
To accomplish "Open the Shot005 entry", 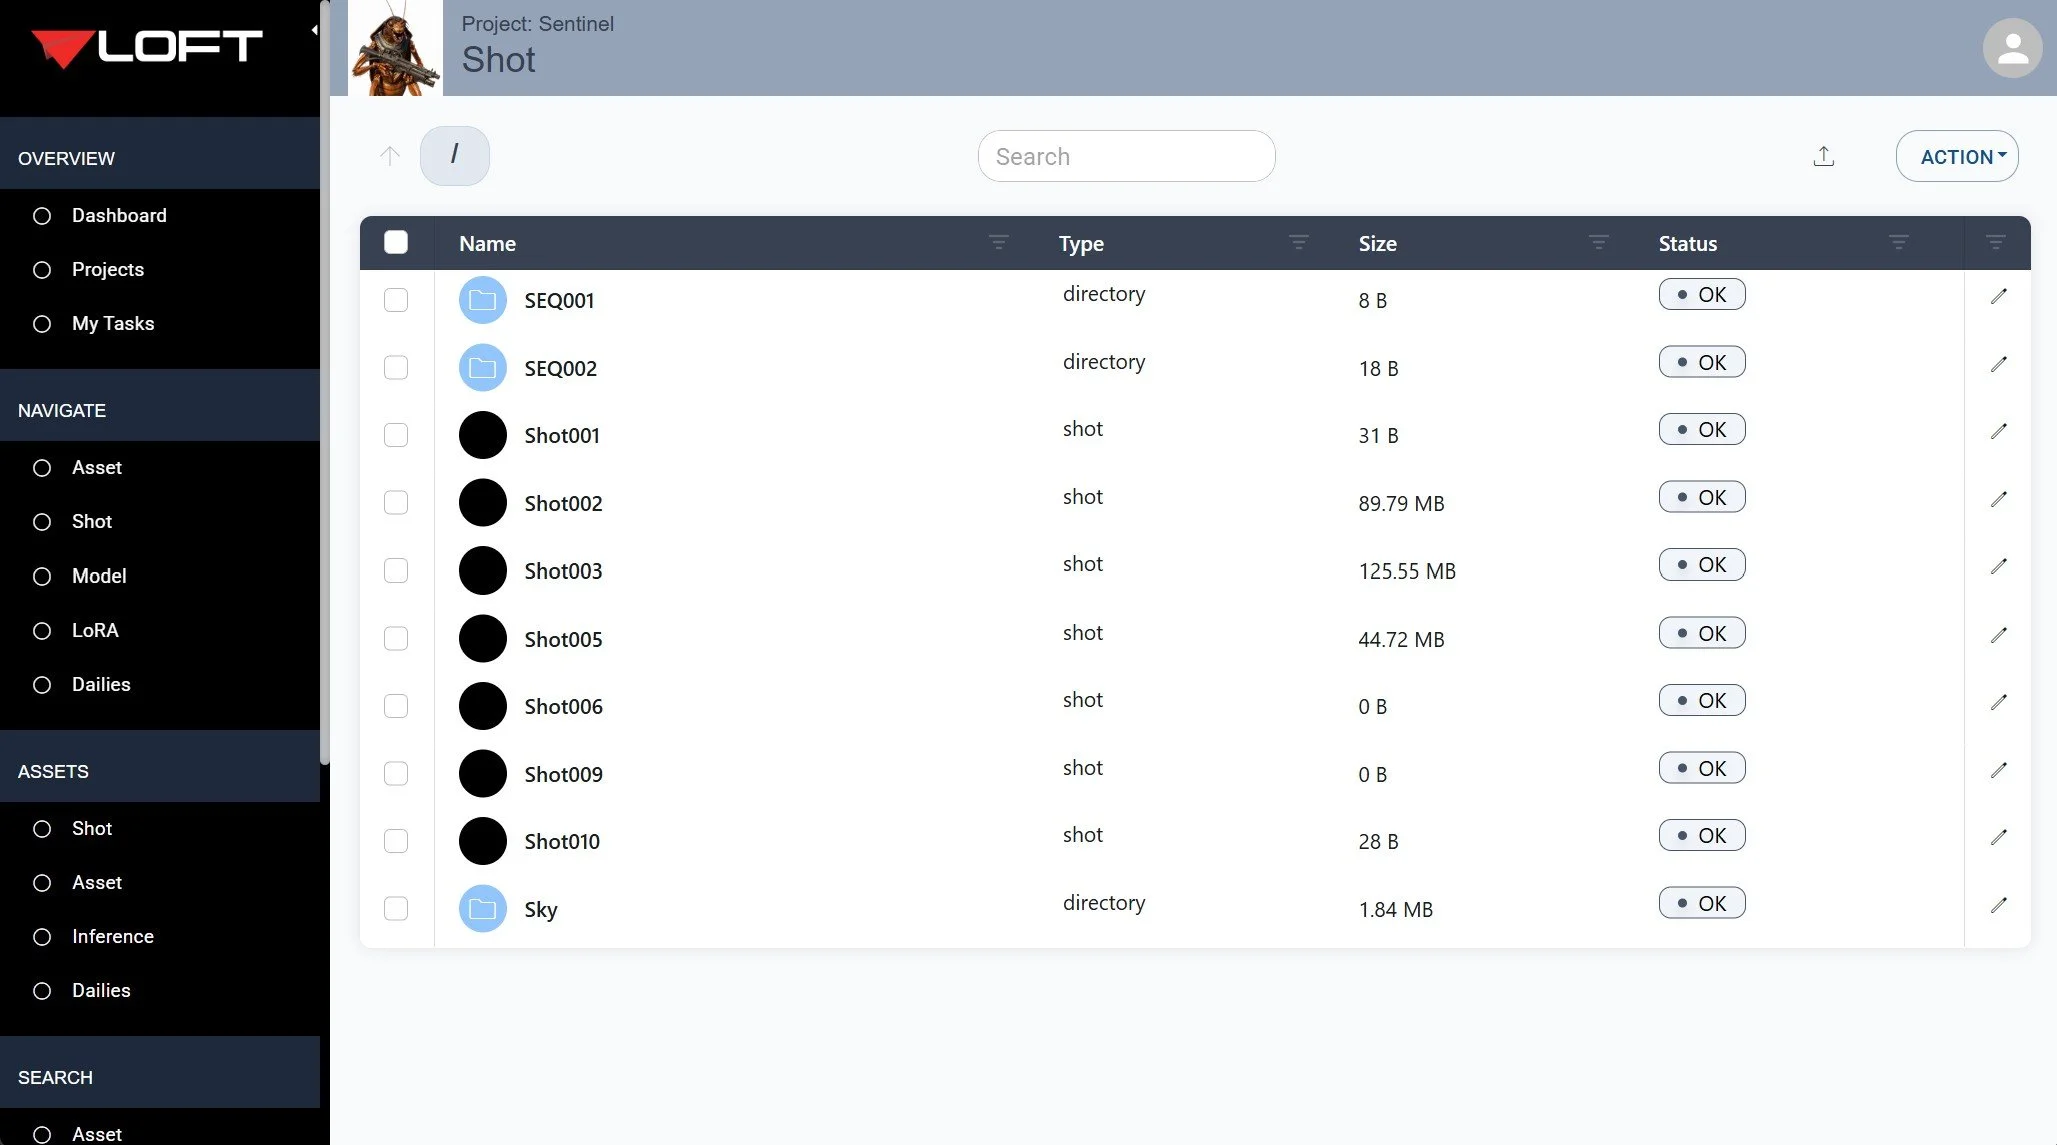I will pos(563,639).
